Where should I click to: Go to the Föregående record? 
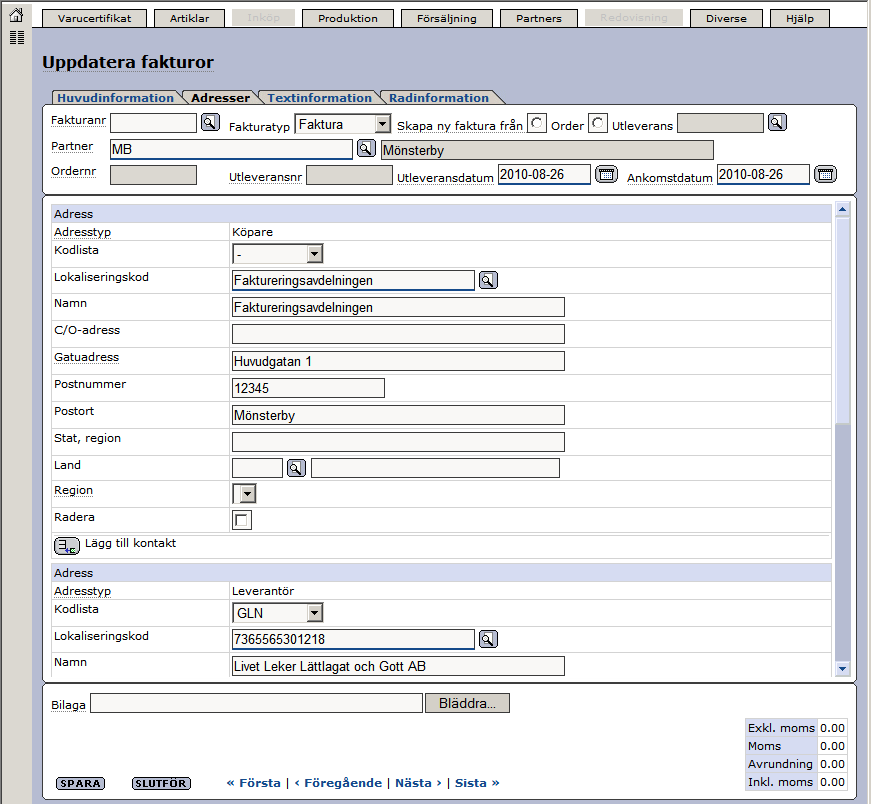(338, 783)
